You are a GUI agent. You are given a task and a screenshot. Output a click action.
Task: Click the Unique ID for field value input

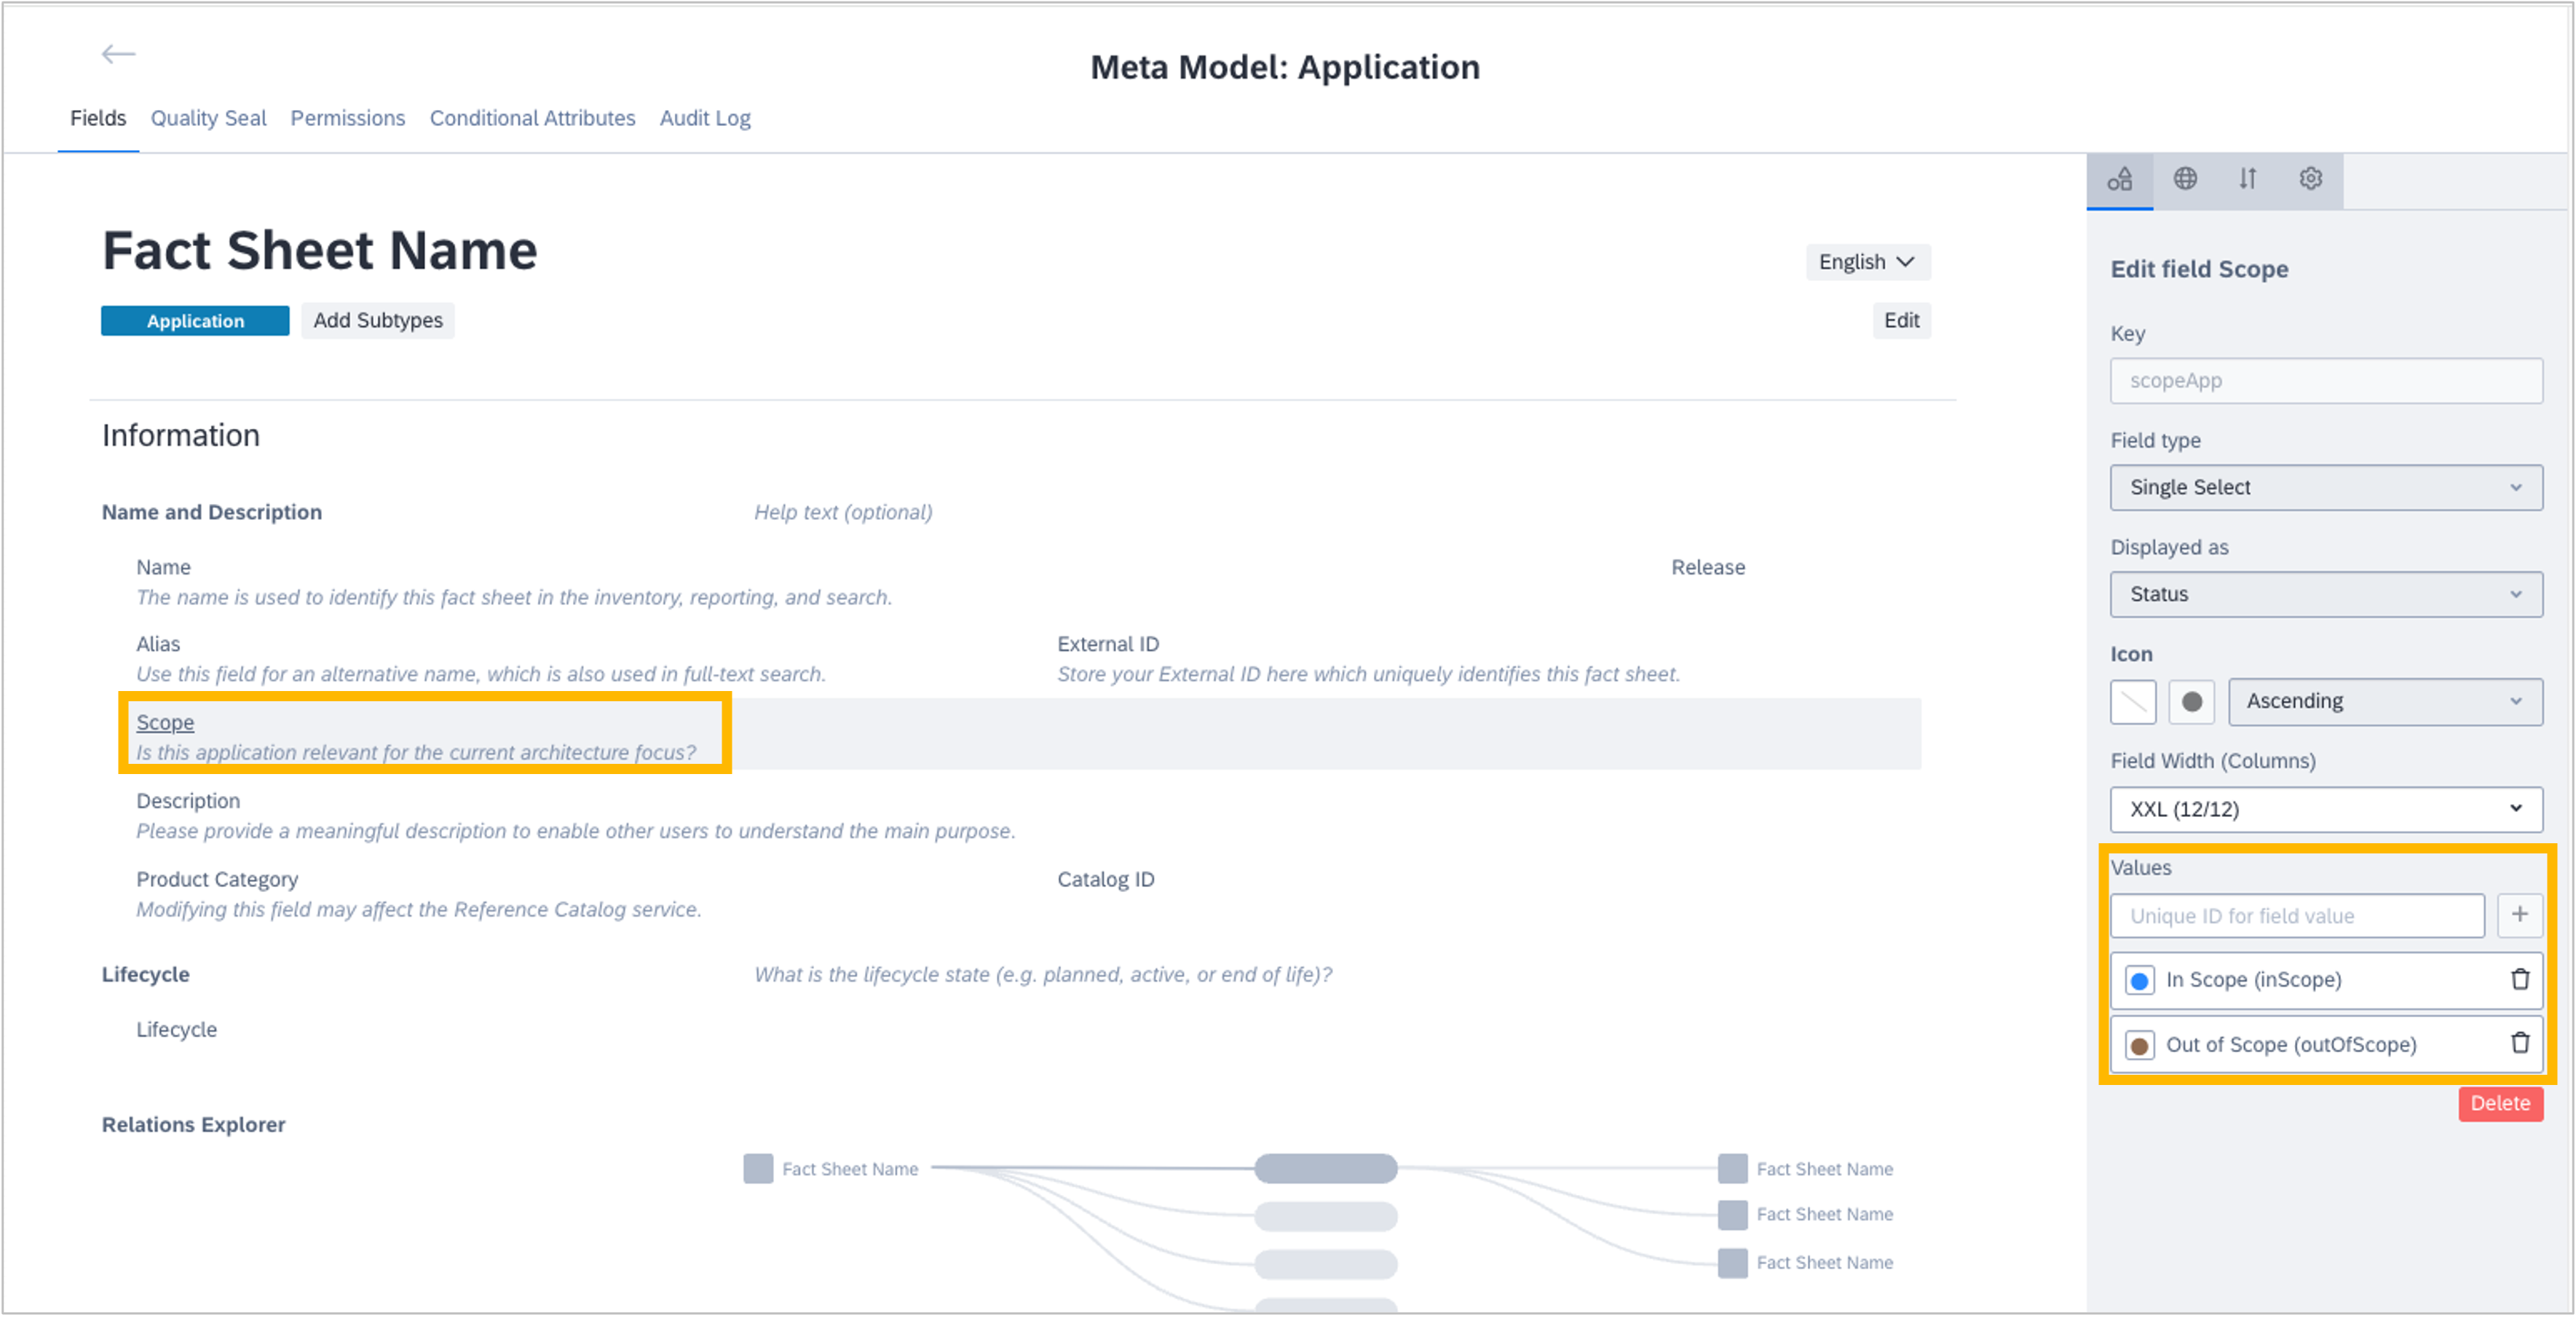2296,915
